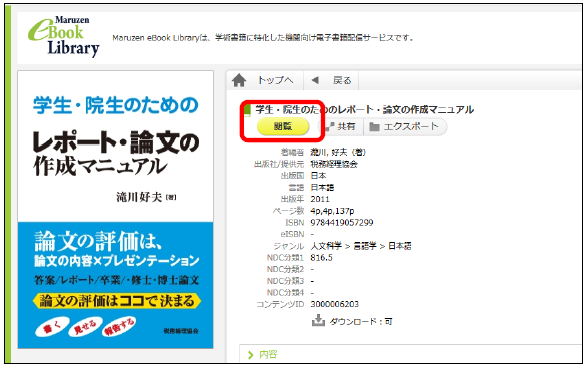Expand the 内容 section
The image size is (587, 367).
coord(263,354)
